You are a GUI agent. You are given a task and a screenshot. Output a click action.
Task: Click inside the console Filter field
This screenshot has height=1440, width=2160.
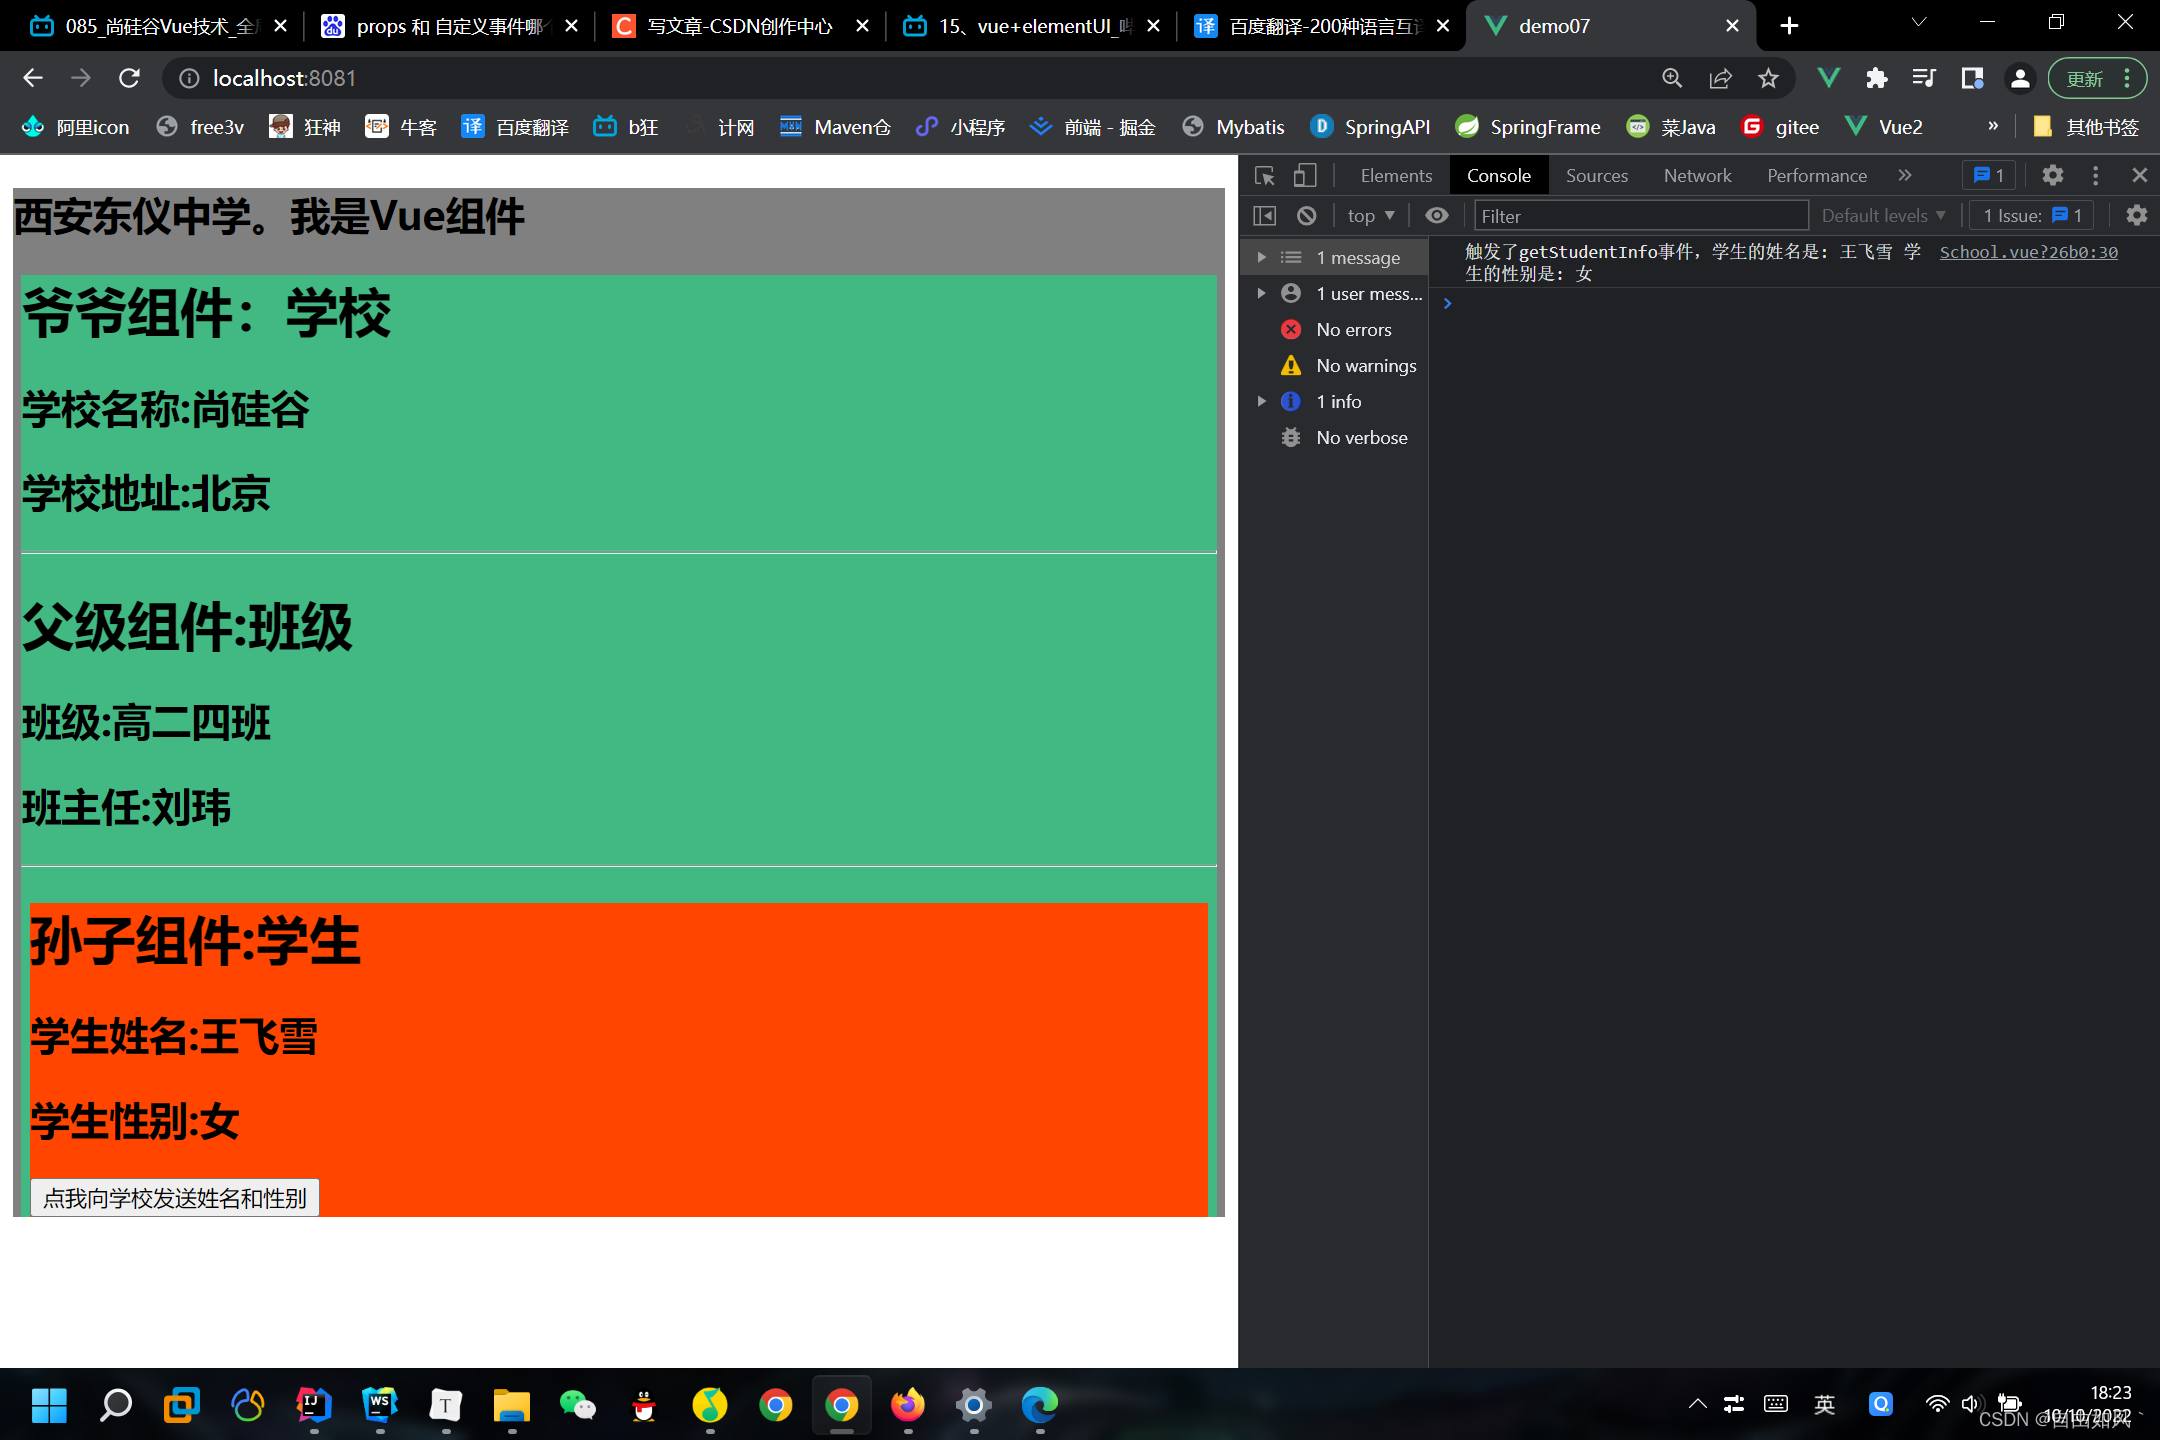pyautogui.click(x=1640, y=215)
